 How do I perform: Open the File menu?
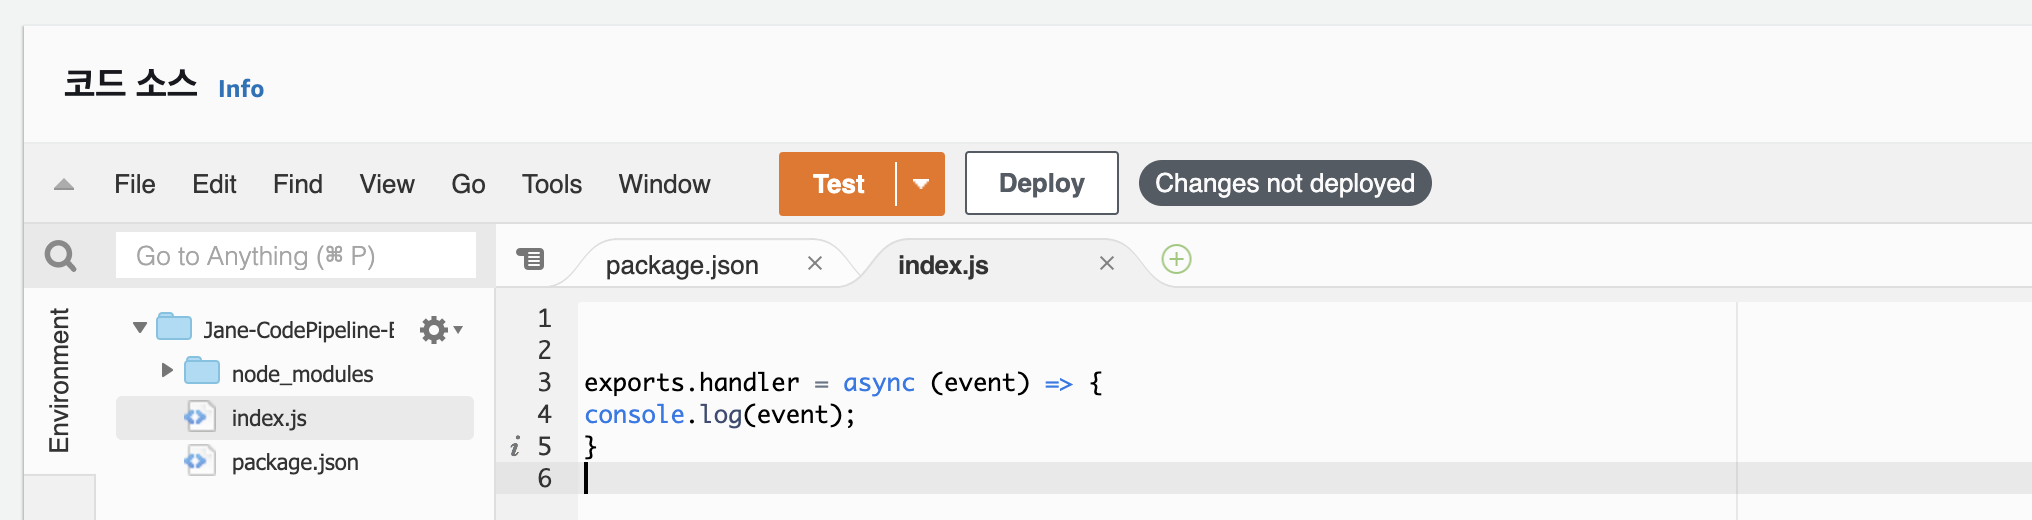click(x=135, y=184)
